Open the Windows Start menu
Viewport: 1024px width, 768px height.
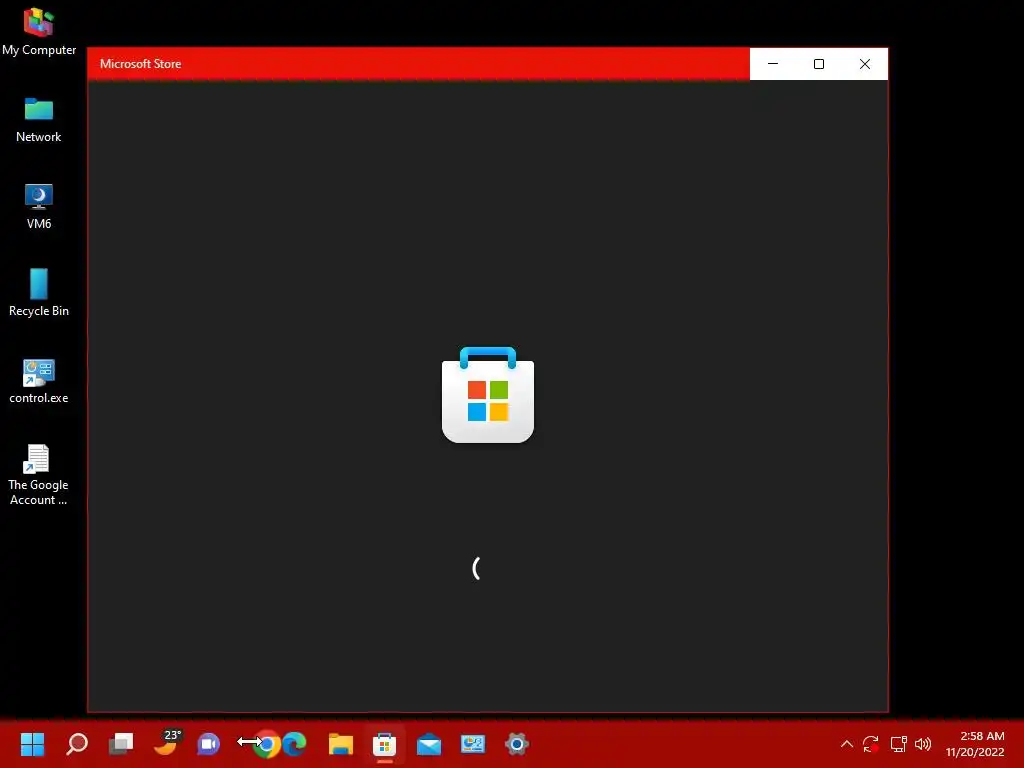pyautogui.click(x=32, y=744)
